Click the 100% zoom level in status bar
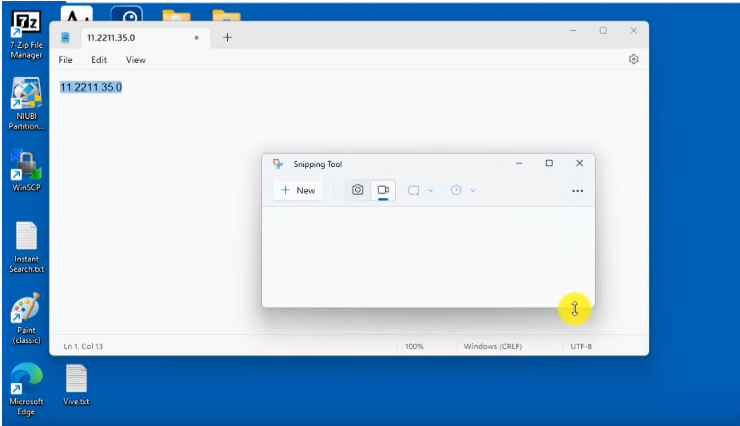740x426 pixels. (x=413, y=346)
